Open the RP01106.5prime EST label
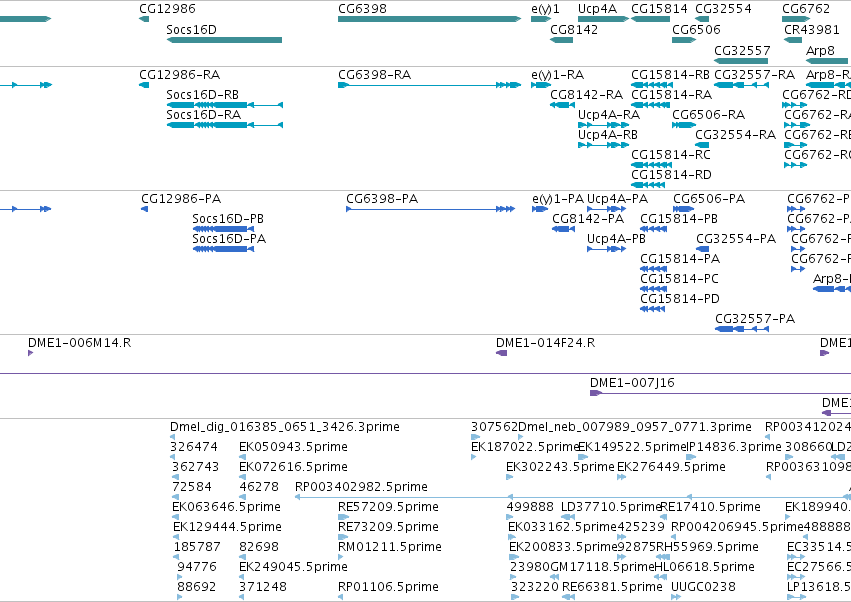 pyautogui.click(x=388, y=587)
